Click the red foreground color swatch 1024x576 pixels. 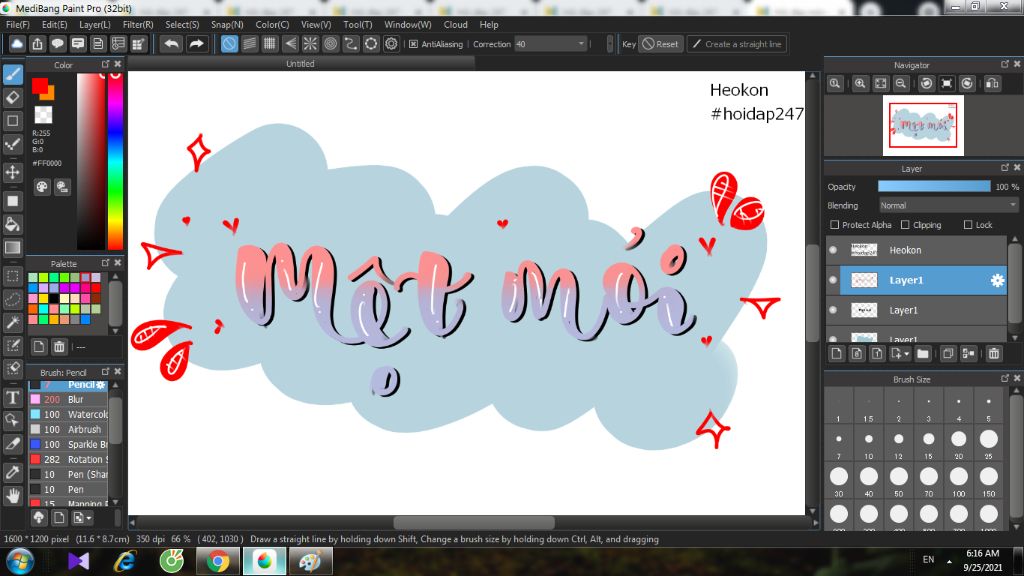40,86
